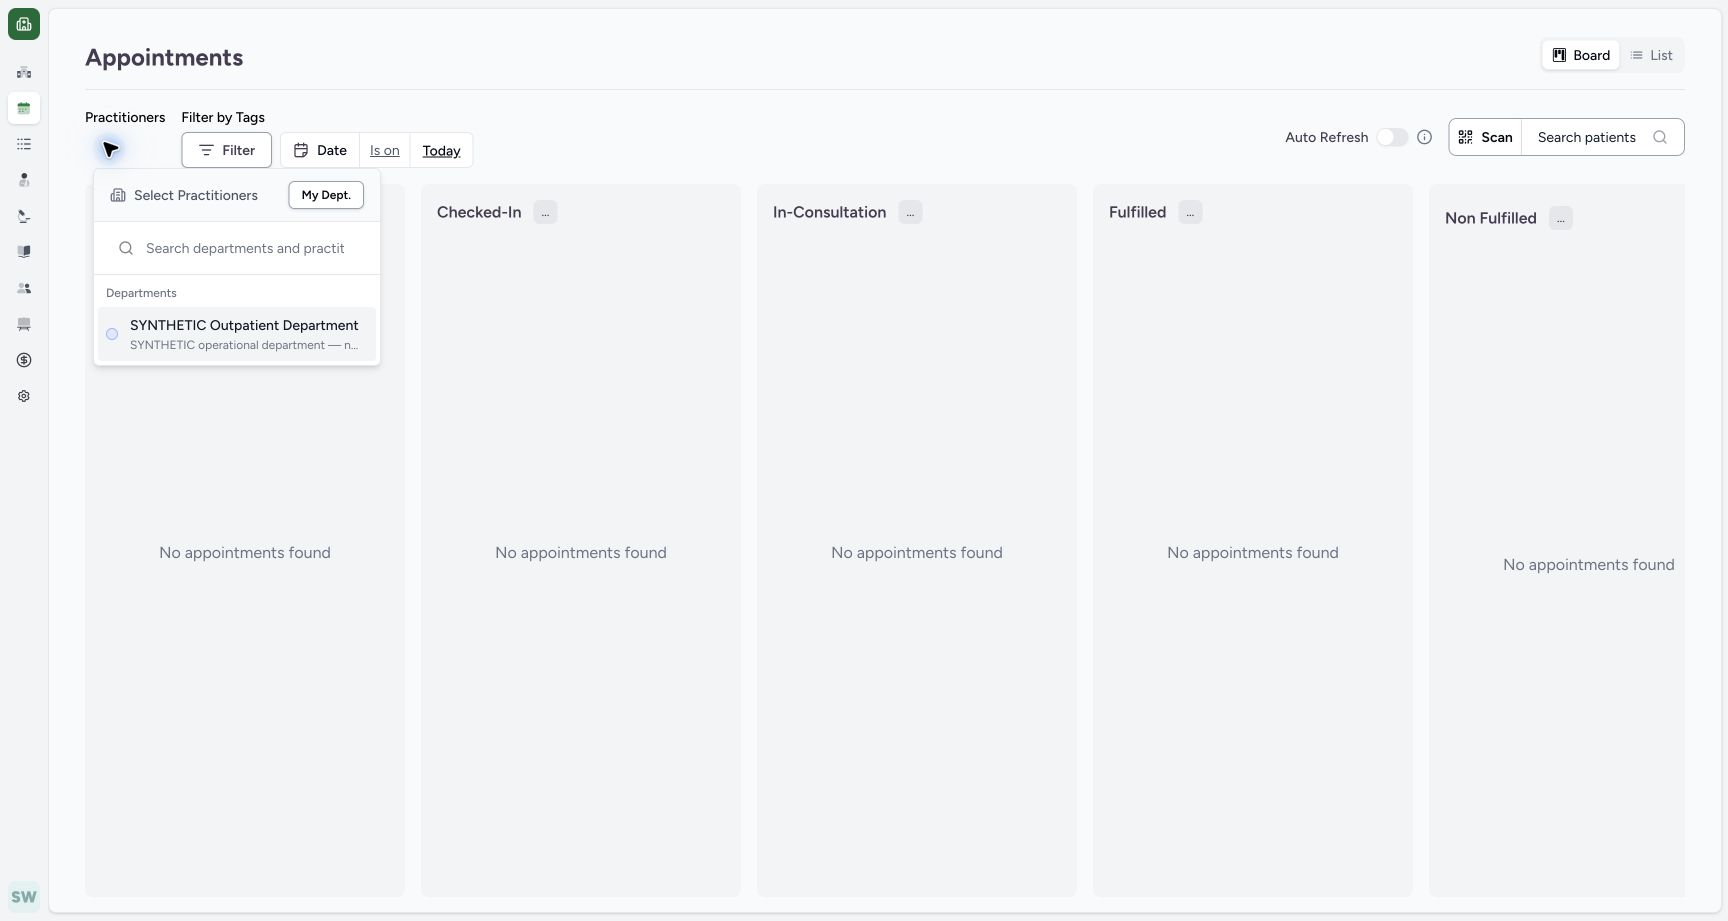Open the dollar billing sidebar icon
This screenshot has width=1728, height=921.
click(24, 360)
